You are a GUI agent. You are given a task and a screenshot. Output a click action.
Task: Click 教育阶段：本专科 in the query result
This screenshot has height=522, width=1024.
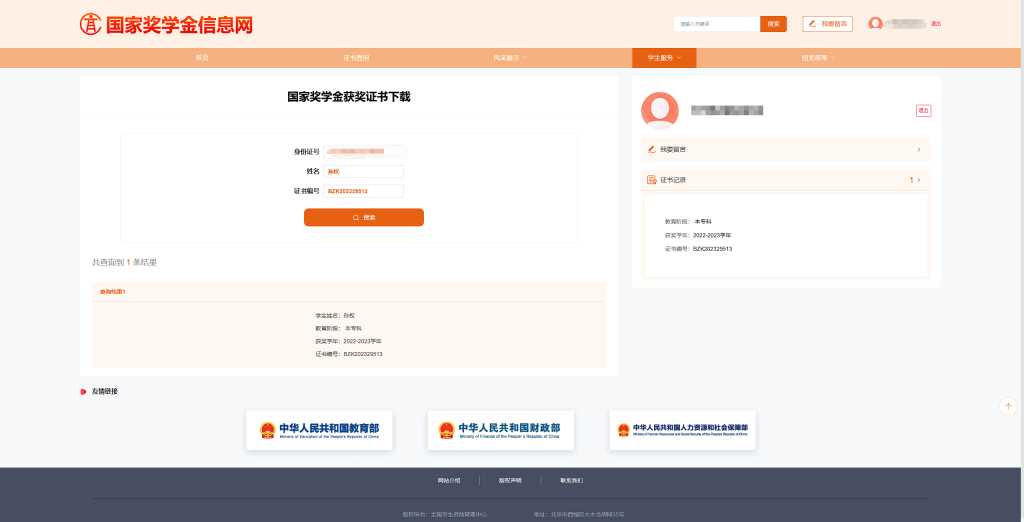(338, 328)
